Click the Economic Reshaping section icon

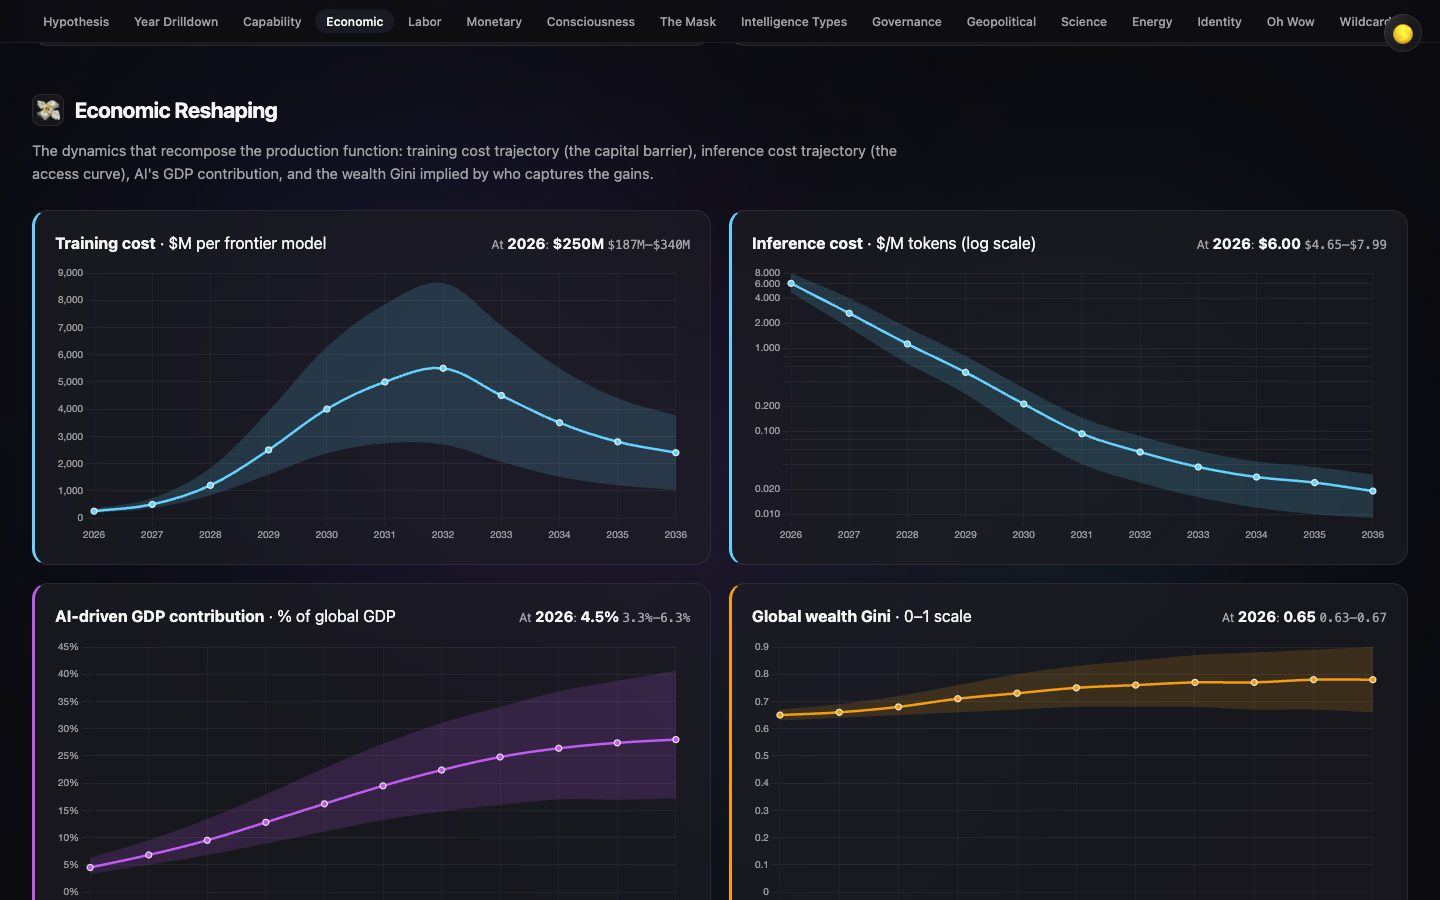click(48, 110)
